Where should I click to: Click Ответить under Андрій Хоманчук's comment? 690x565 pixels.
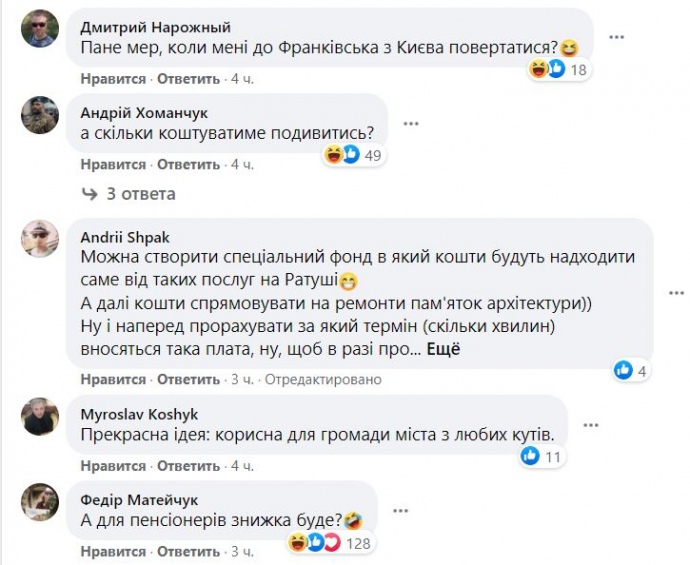coord(188,164)
